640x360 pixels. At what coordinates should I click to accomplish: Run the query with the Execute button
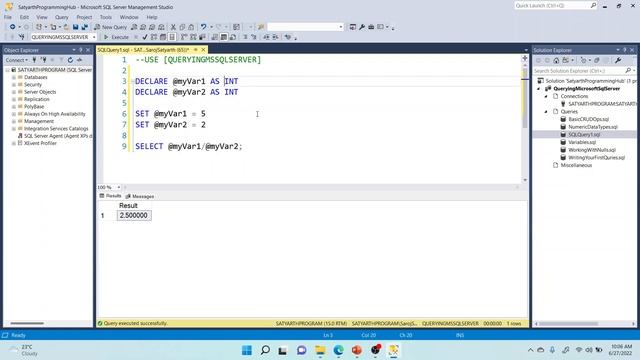(x=116, y=37)
